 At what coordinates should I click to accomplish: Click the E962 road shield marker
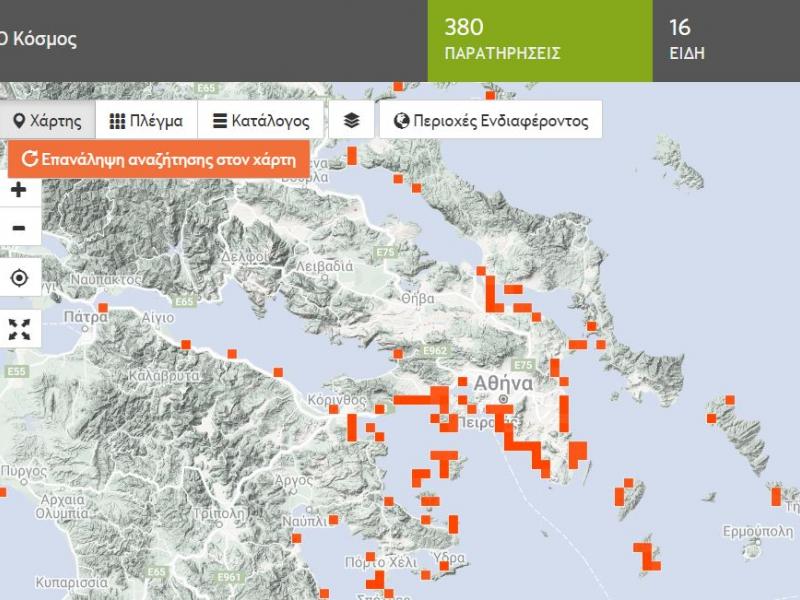[x=435, y=352]
